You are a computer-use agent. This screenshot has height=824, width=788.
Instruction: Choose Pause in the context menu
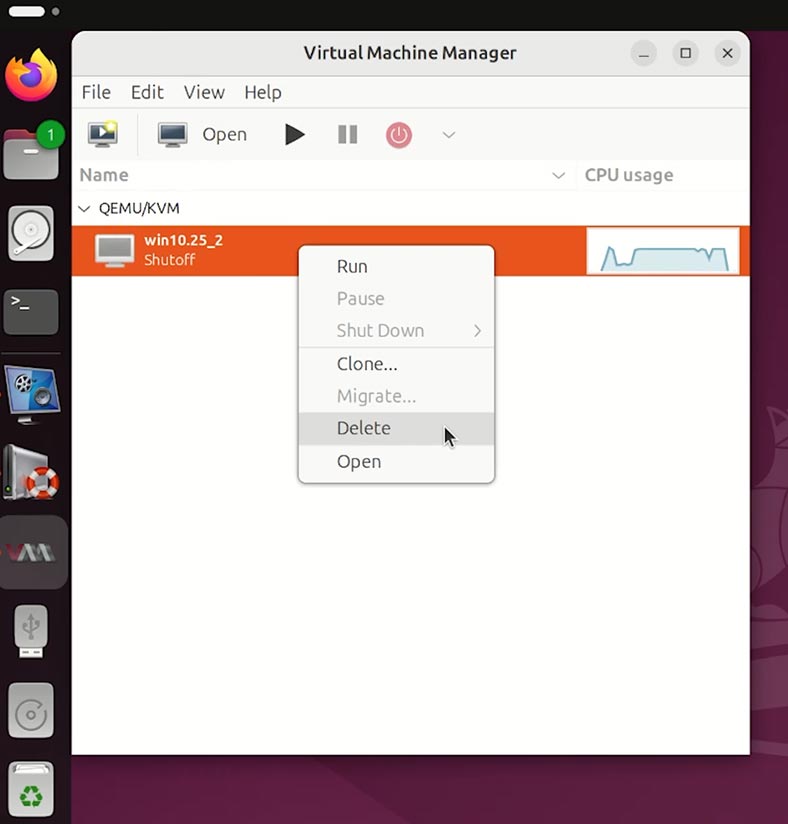coord(396,298)
